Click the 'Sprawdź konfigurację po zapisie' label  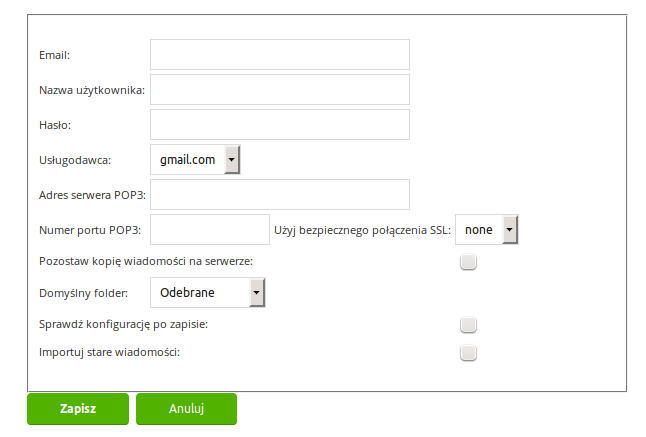[123, 325]
